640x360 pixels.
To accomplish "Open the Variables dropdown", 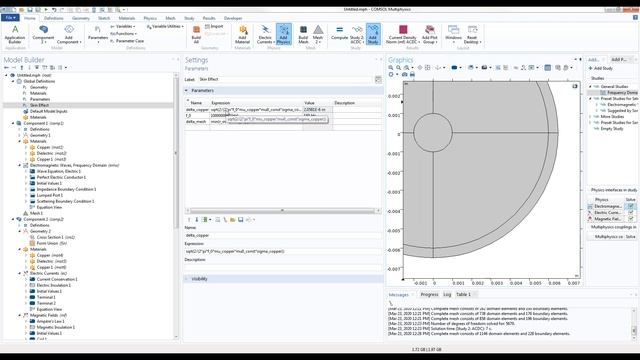I will (123, 27).
